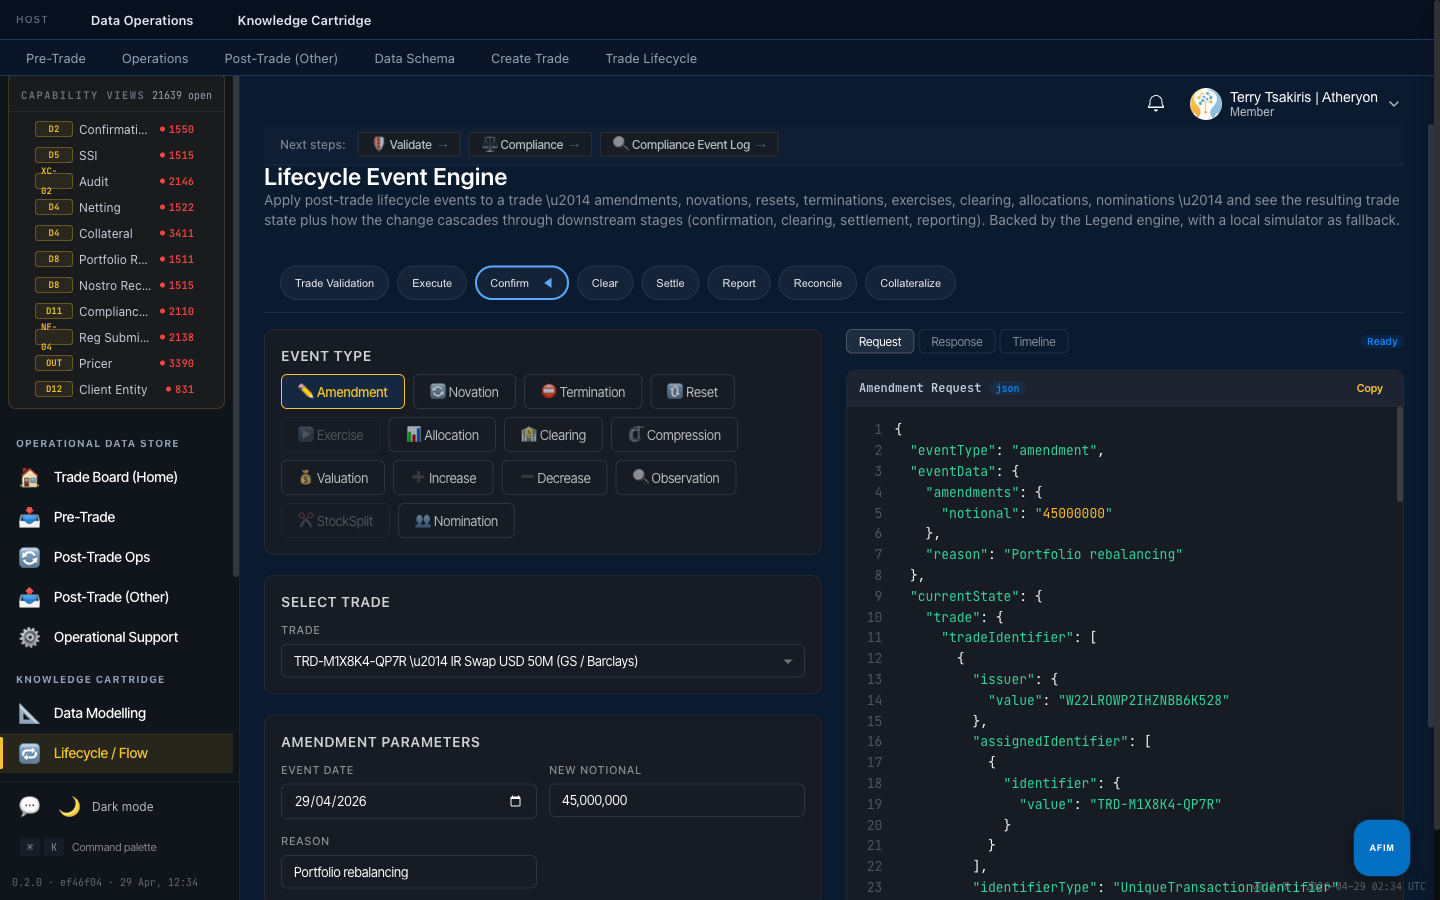This screenshot has height=900, width=1440.
Task: Select the Nomination event type
Action: pyautogui.click(x=456, y=521)
